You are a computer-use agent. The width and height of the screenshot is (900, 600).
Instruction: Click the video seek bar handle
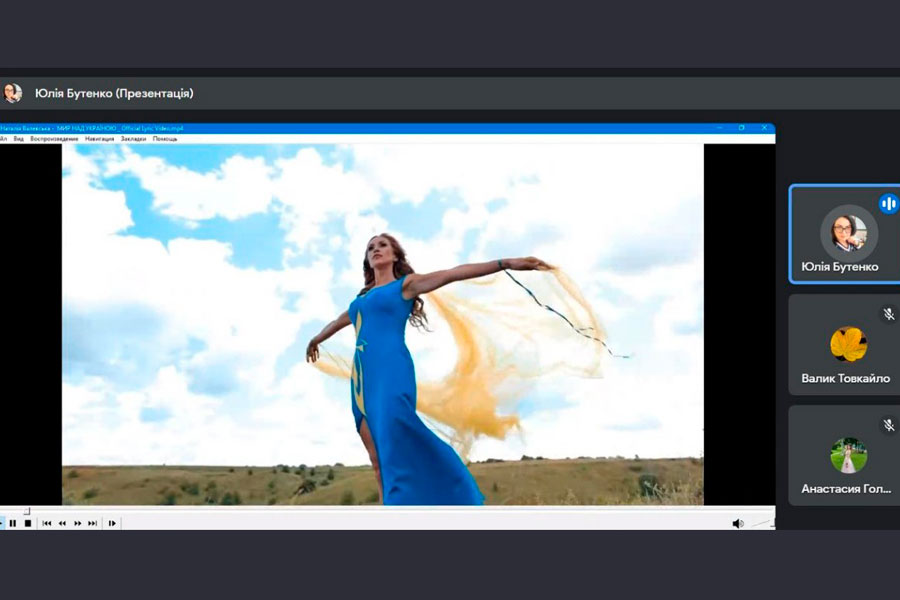tap(27, 511)
